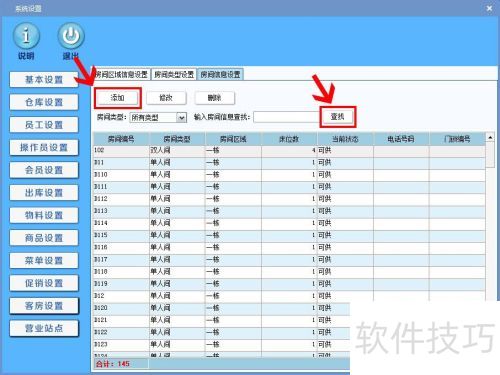Open 商品设置 in the sidebar

(x=44, y=238)
